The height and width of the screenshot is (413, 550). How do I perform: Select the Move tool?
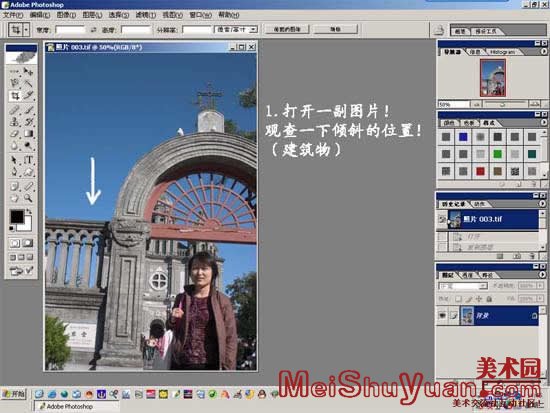click(x=28, y=72)
